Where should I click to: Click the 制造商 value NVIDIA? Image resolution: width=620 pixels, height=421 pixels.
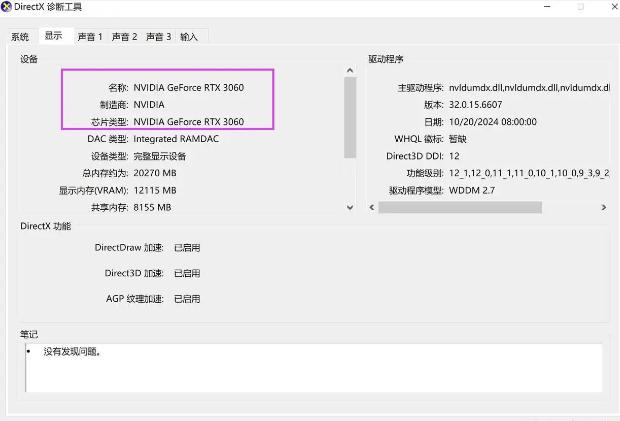tap(149, 105)
